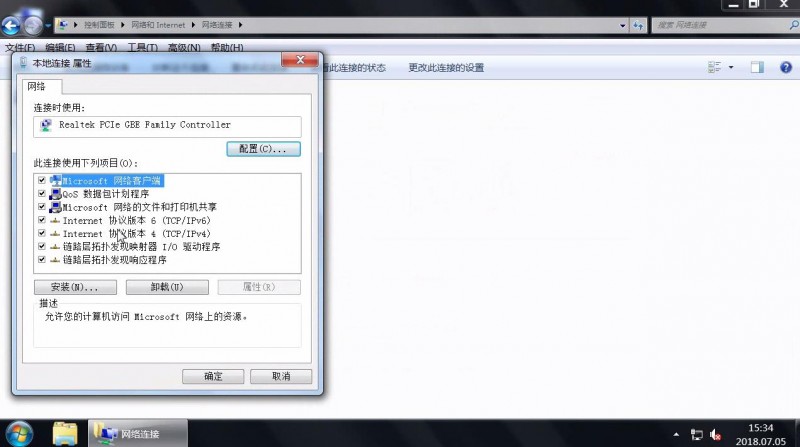The width and height of the screenshot is (800, 447).
Task: Open the Help question mark icon
Action: coord(786,67)
